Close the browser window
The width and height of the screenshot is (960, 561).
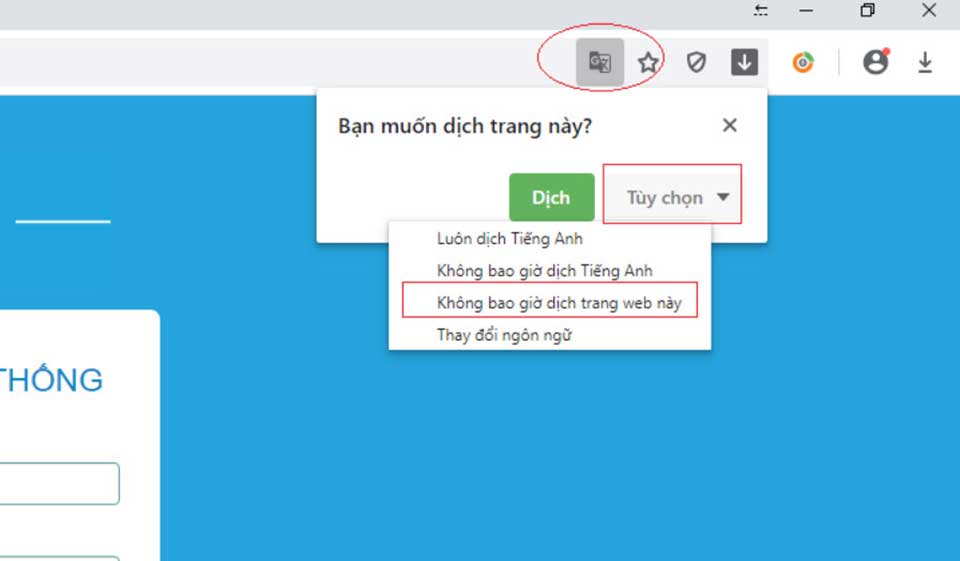tap(929, 10)
